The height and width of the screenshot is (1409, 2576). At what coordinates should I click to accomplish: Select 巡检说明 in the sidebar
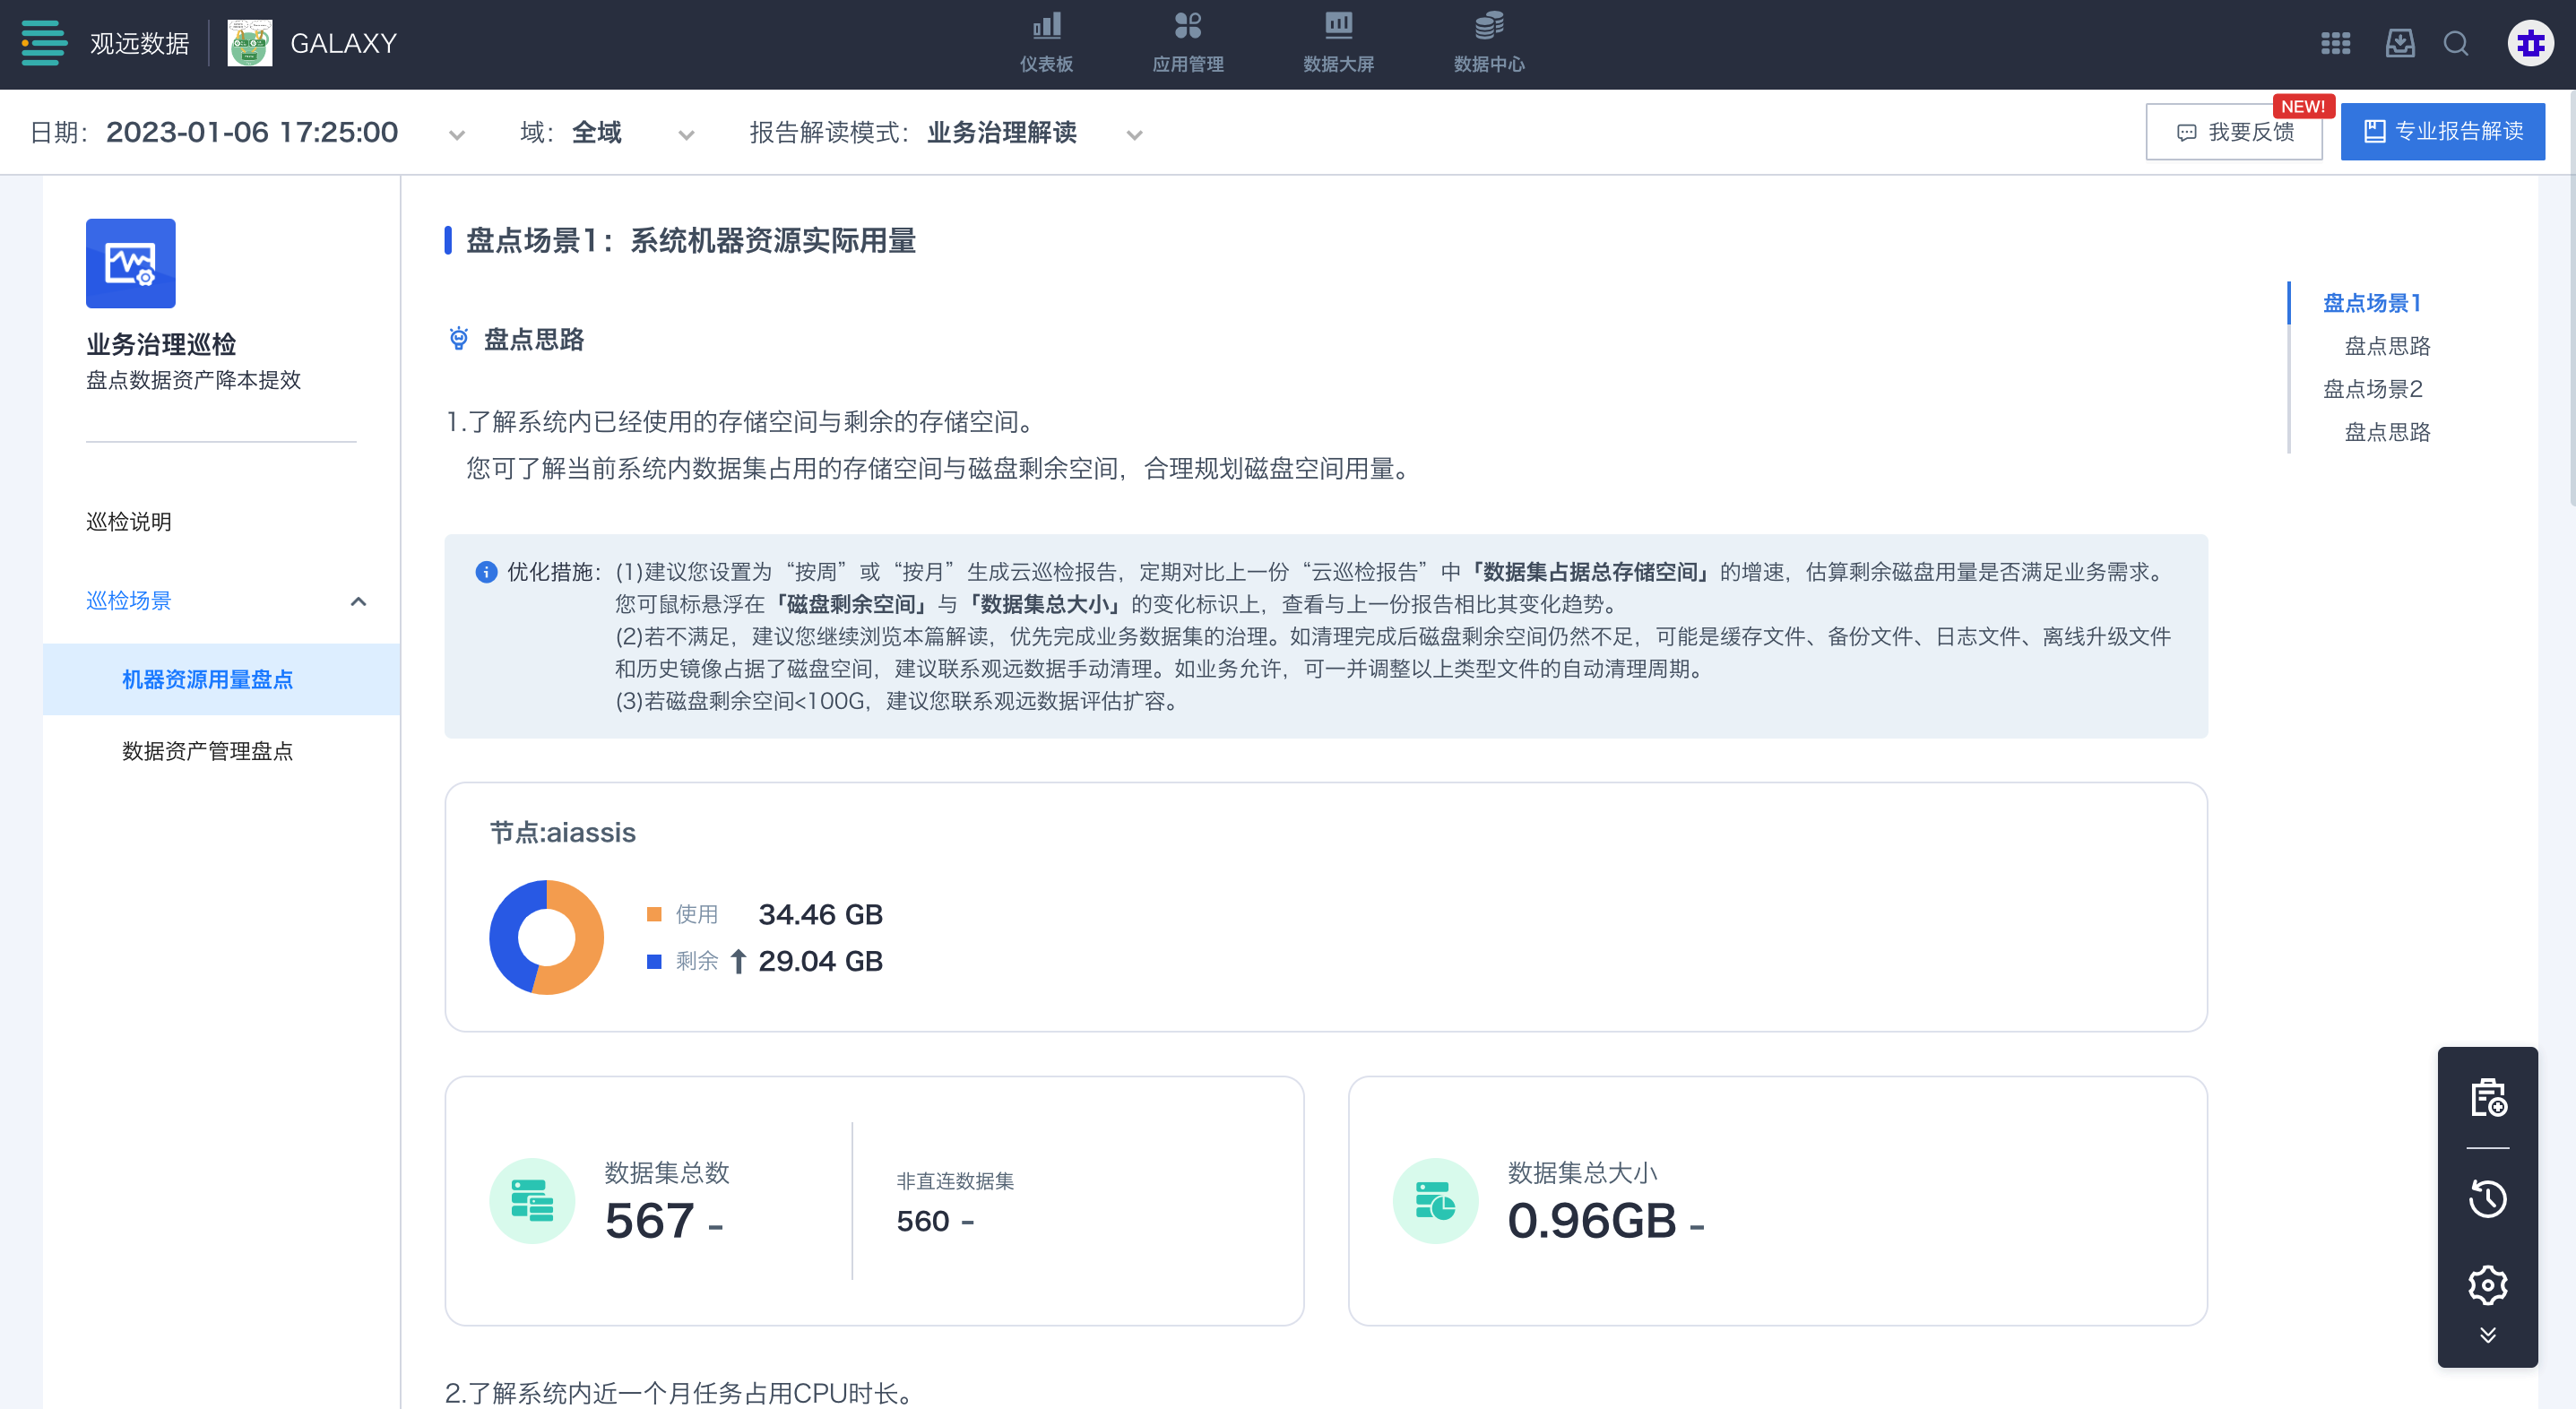[129, 522]
